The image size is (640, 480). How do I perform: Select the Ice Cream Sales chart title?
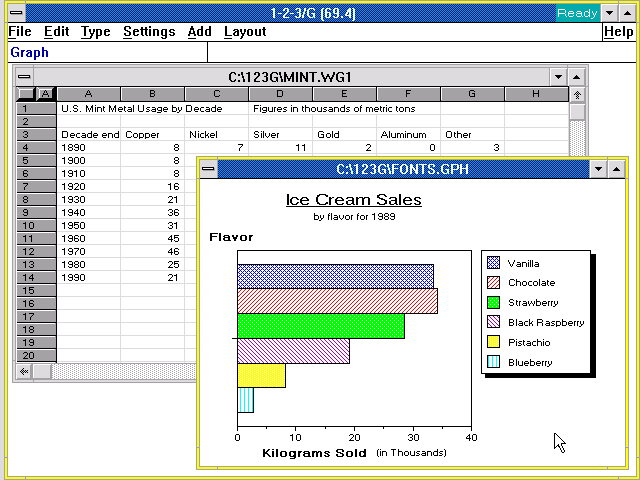[353, 200]
